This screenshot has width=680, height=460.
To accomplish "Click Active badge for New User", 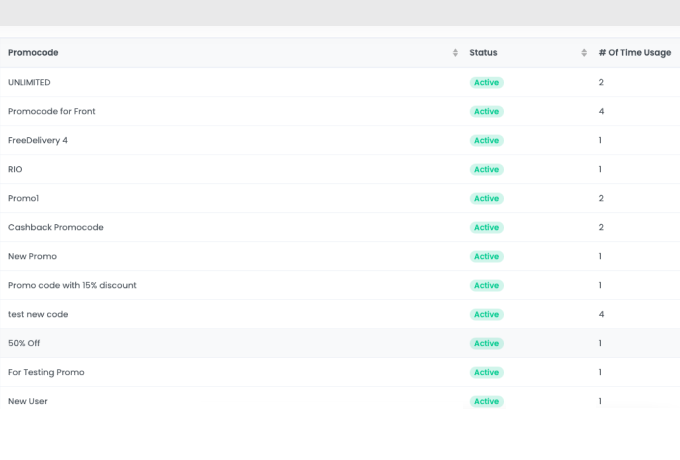I will point(487,401).
